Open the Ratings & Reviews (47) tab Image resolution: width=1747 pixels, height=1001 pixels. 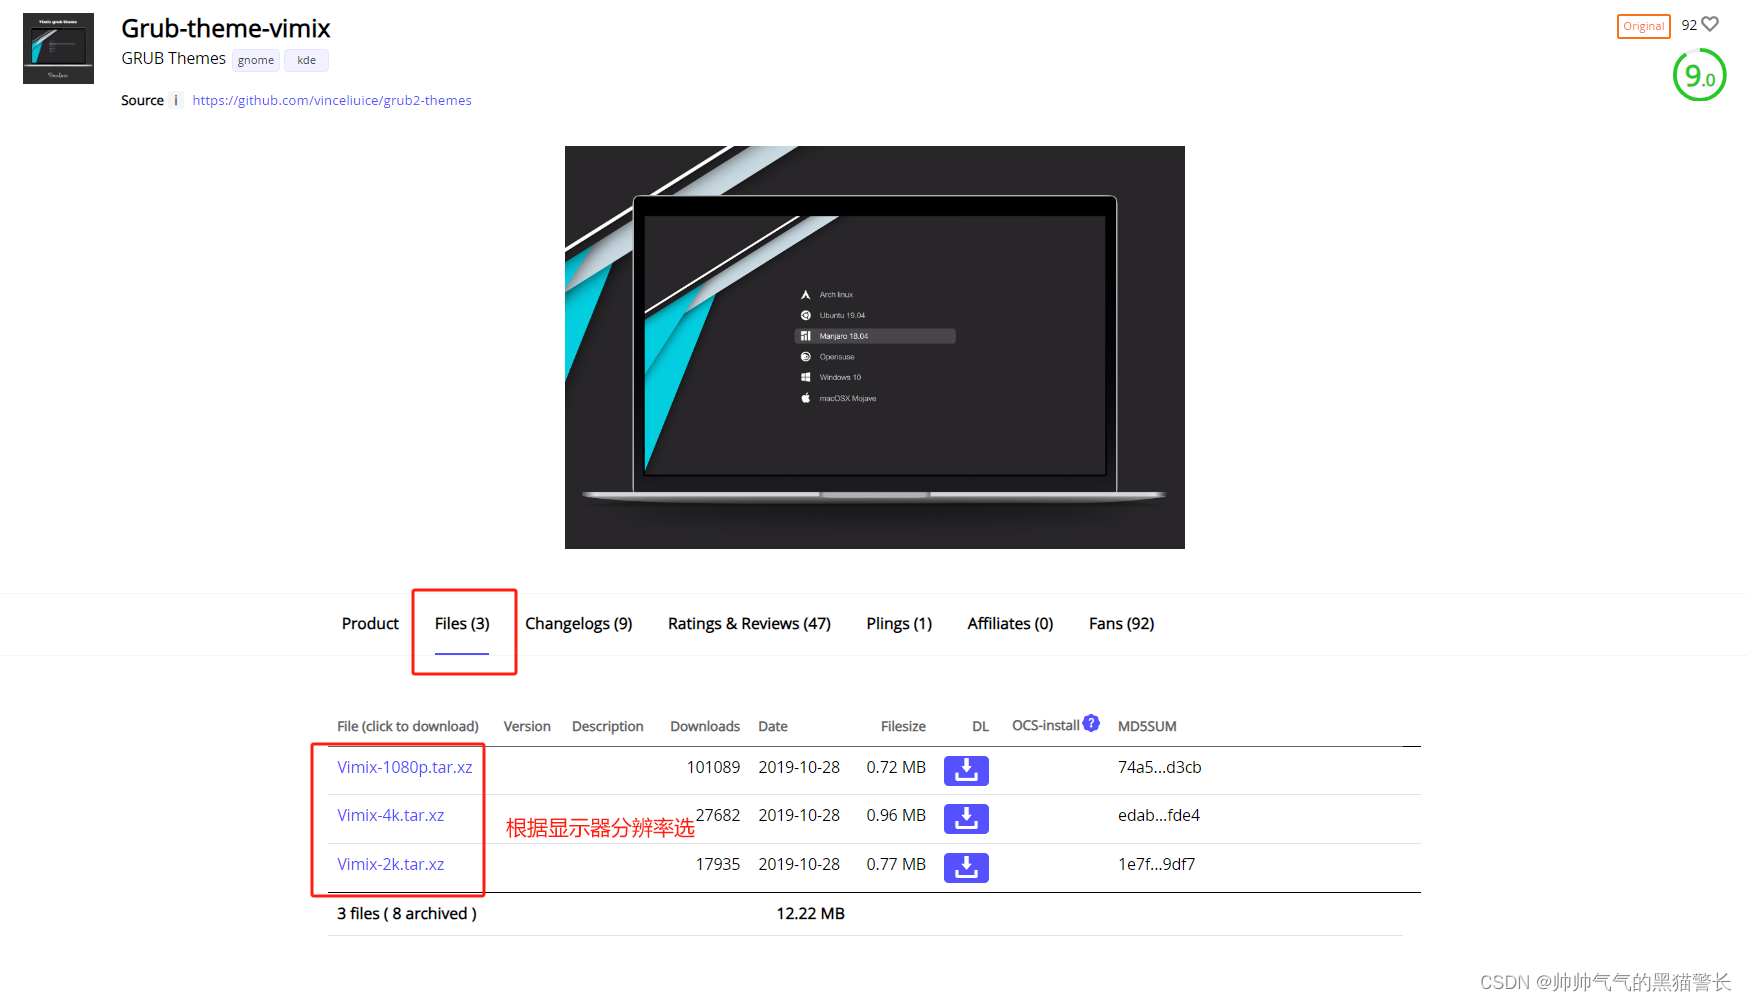749,623
